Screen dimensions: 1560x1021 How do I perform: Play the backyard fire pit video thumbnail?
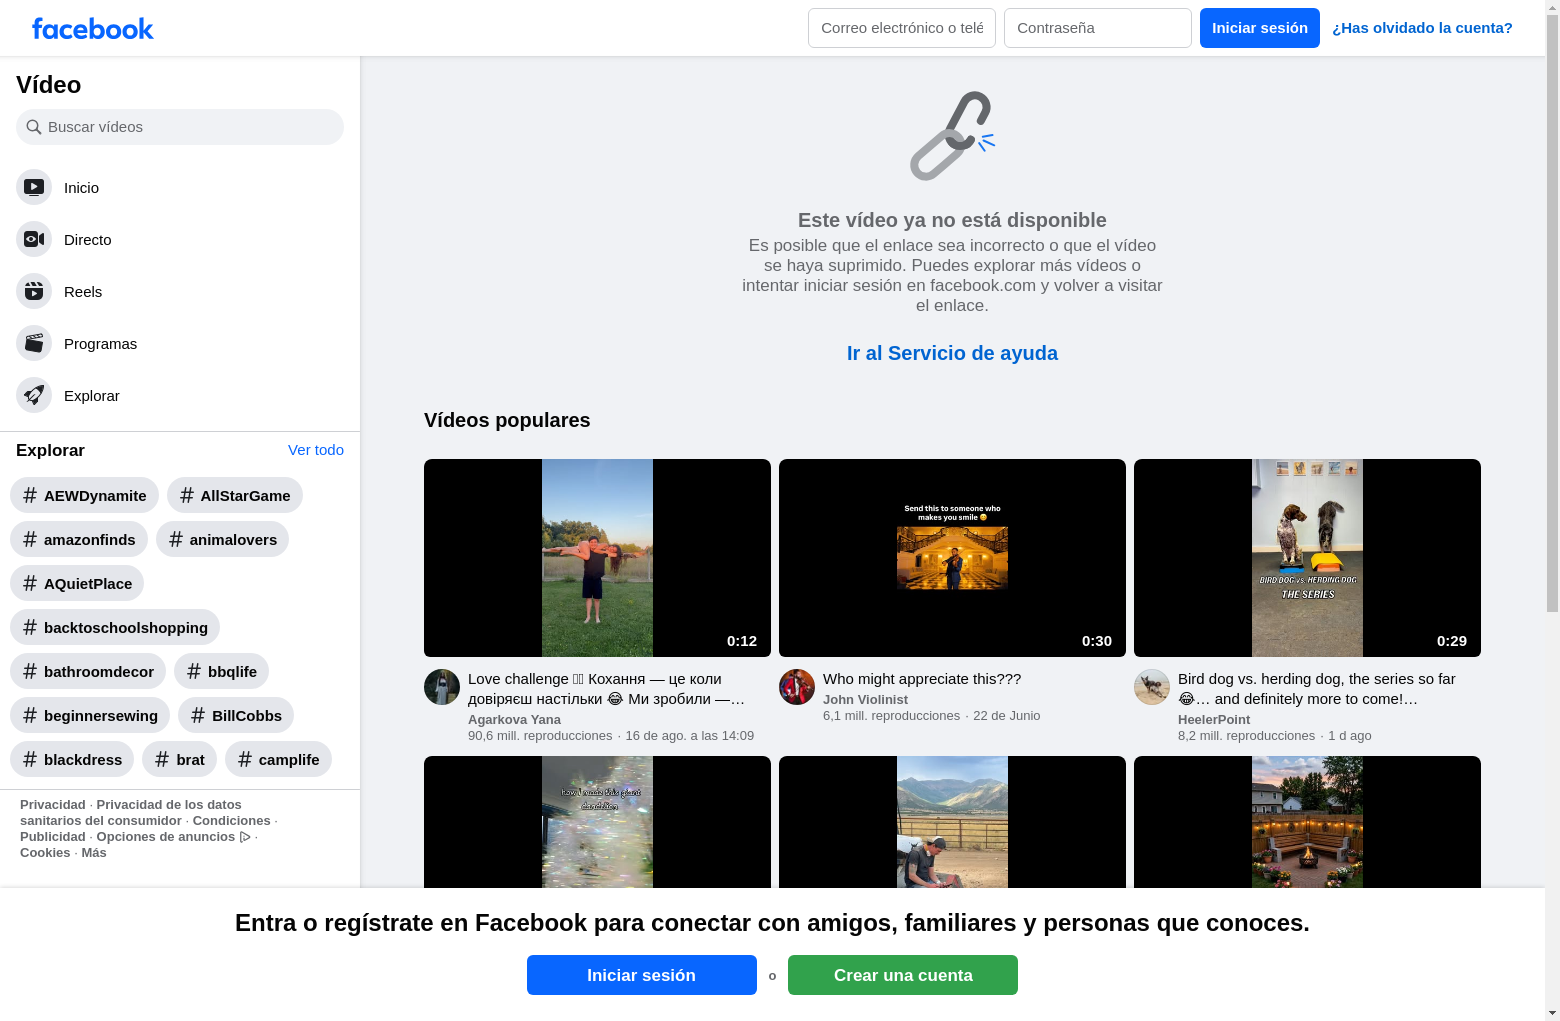(1307, 822)
